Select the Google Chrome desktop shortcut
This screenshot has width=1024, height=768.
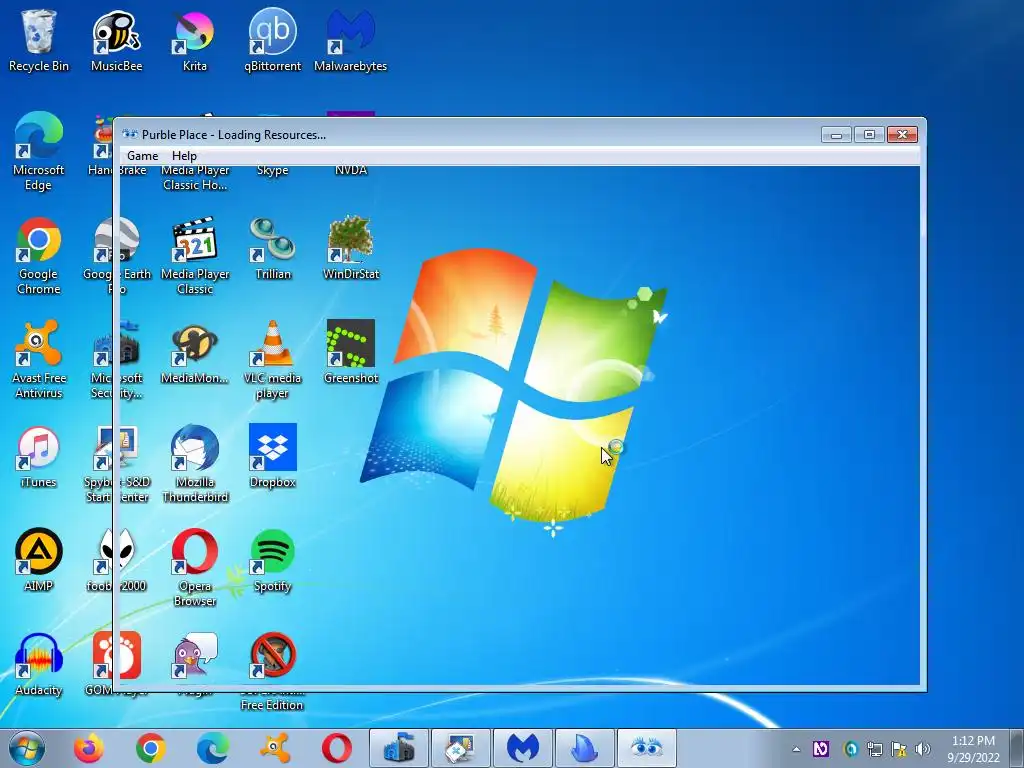point(39,256)
